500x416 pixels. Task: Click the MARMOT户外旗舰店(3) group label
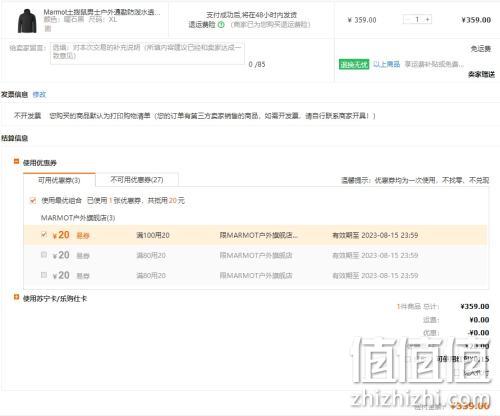(x=78, y=218)
